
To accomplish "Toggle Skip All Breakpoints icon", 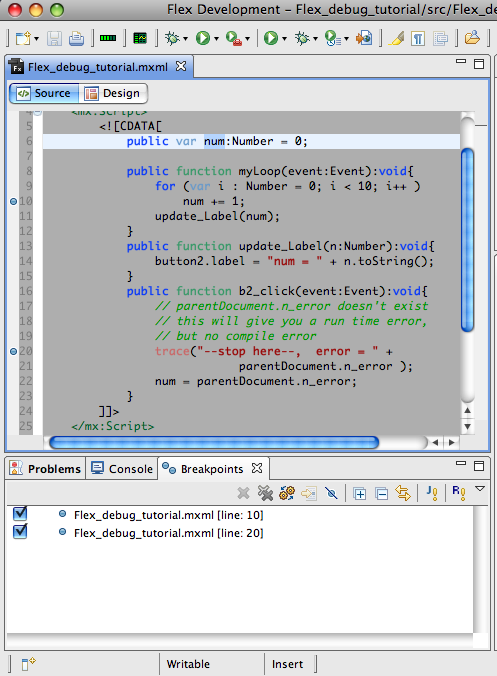I will [331, 493].
